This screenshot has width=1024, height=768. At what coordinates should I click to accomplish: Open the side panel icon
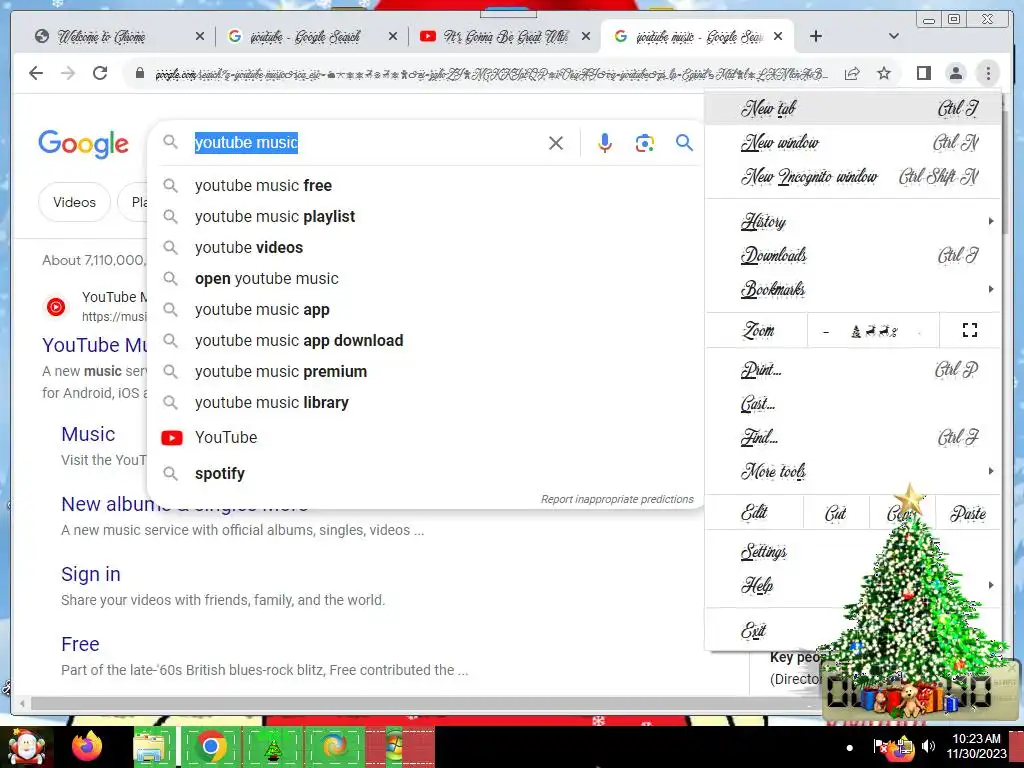[923, 73]
